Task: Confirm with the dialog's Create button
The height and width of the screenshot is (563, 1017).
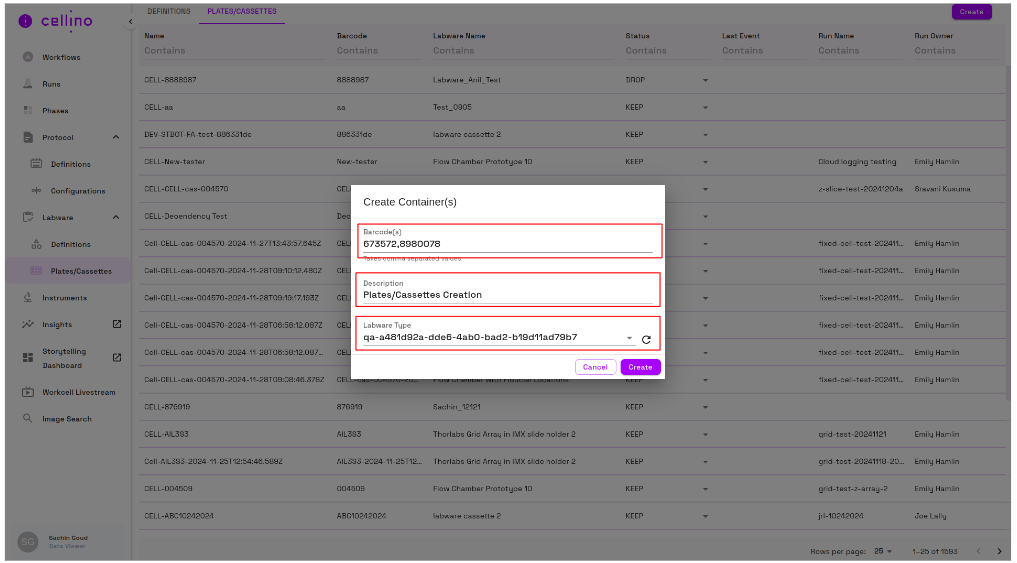Action: 640,367
